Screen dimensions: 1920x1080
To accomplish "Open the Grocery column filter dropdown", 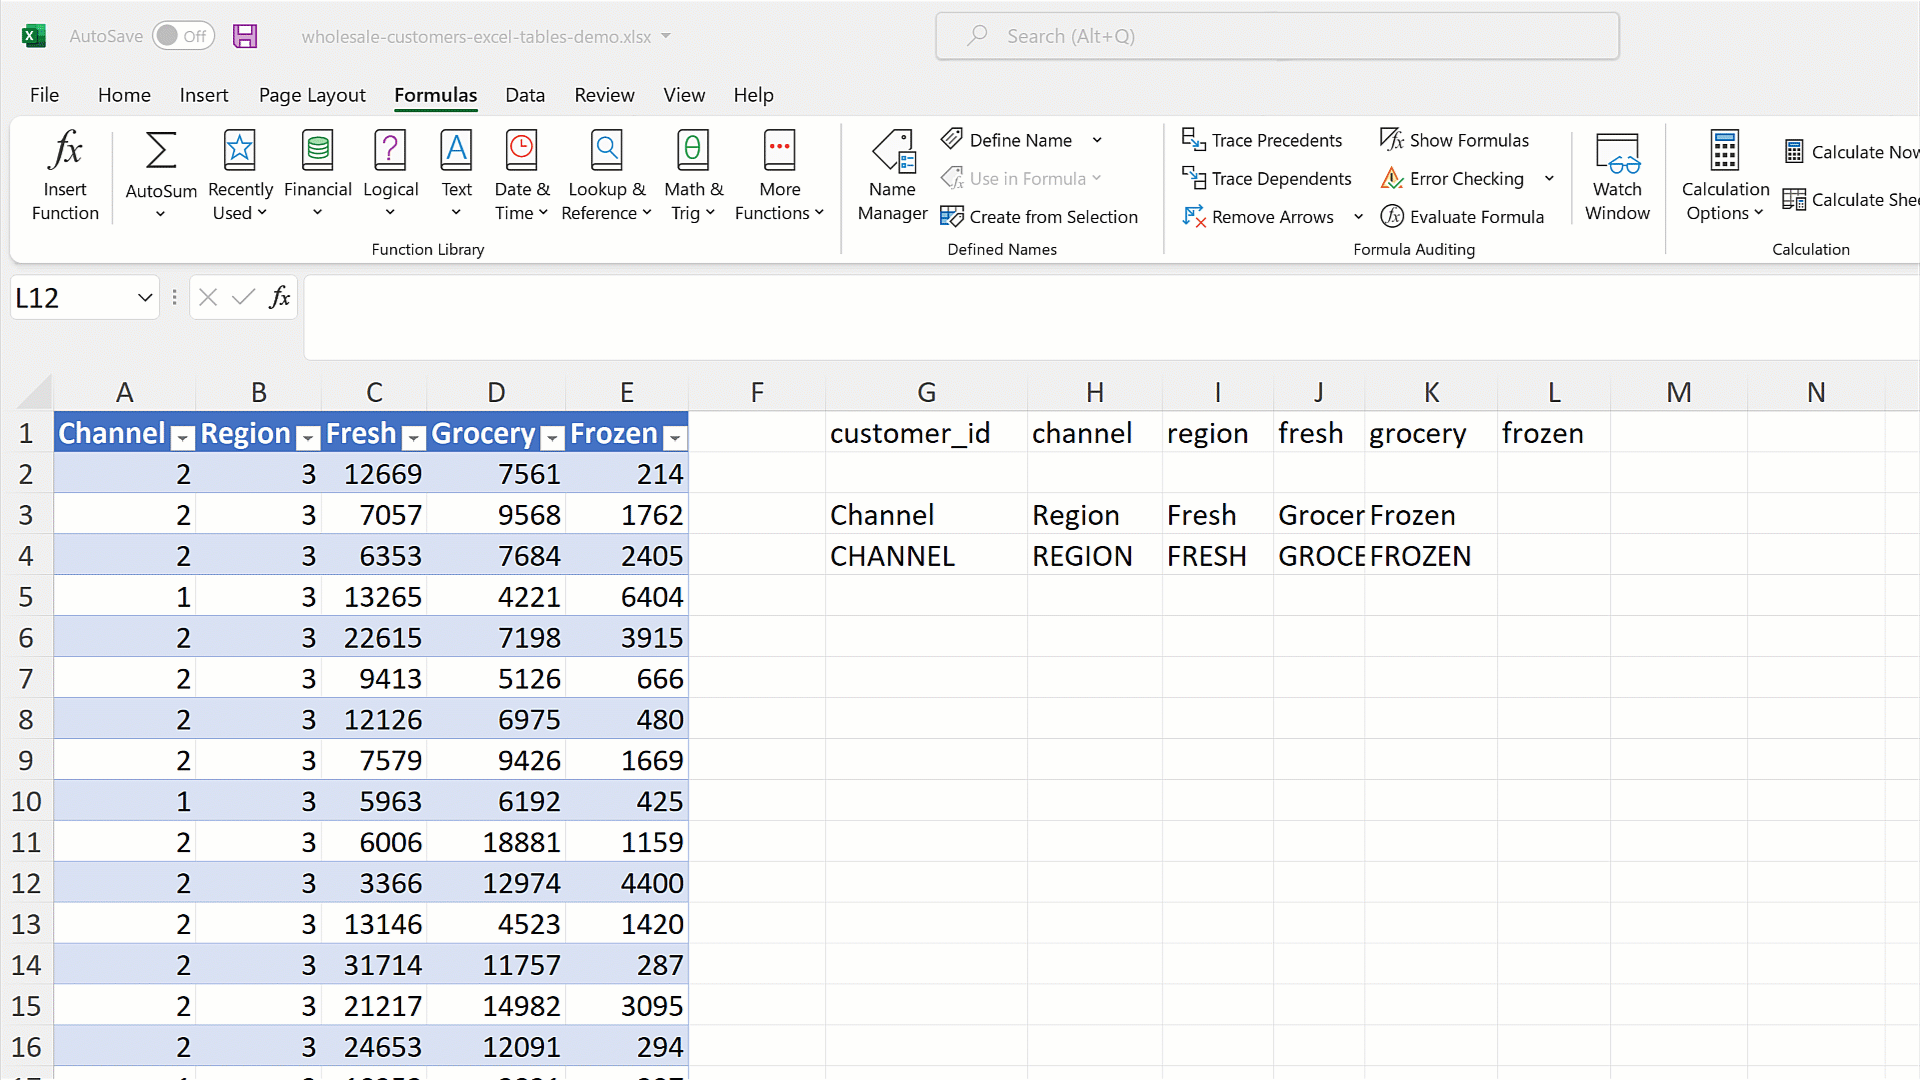I will 552,437.
